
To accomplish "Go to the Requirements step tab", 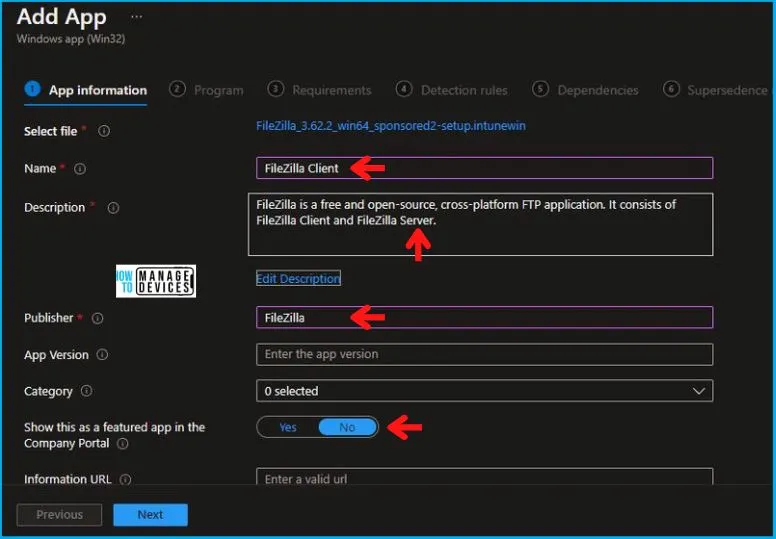I will pyautogui.click(x=319, y=90).
